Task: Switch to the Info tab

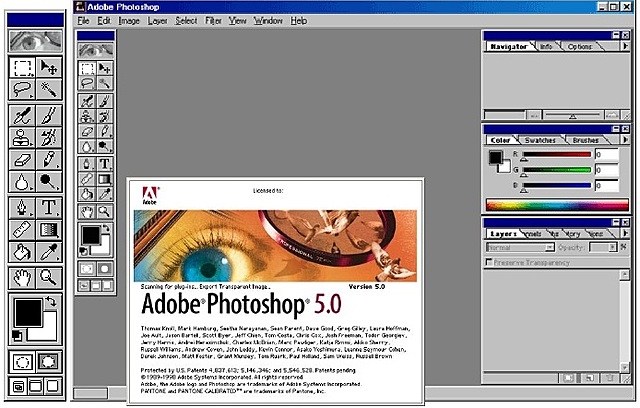Action: click(x=546, y=47)
